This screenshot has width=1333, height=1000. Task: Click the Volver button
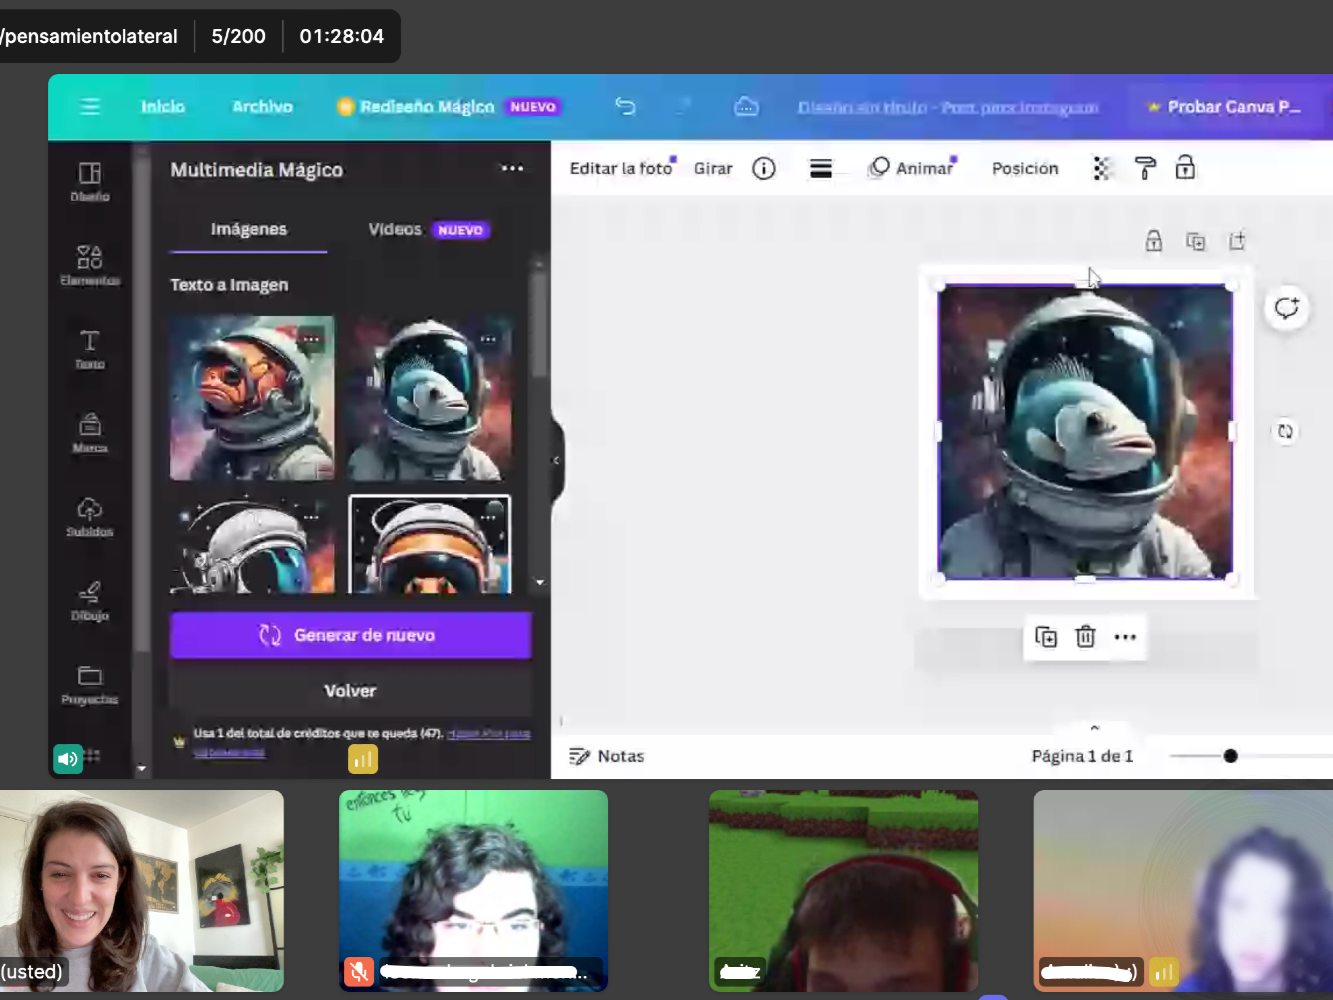pos(350,691)
